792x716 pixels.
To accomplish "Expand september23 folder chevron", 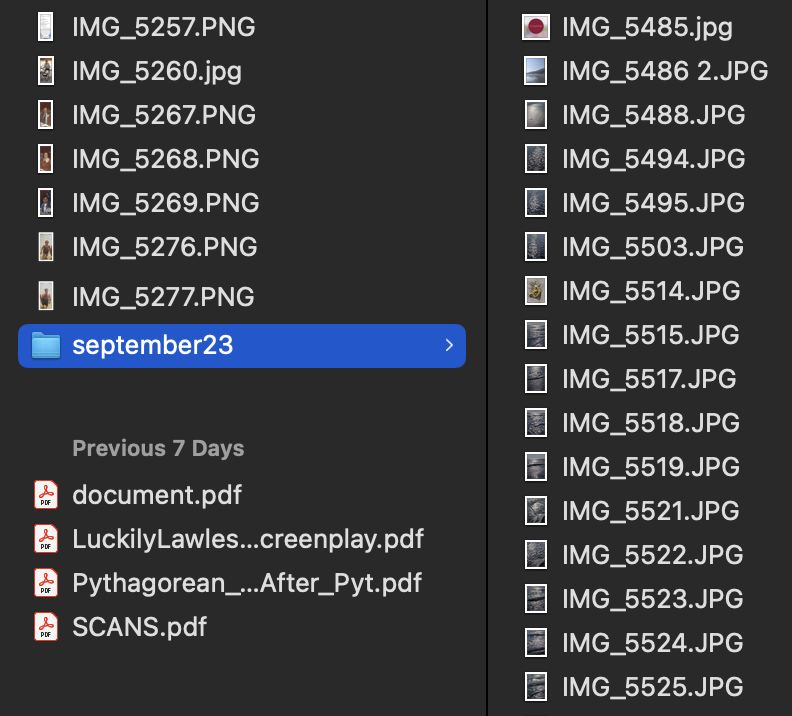I will click(449, 346).
